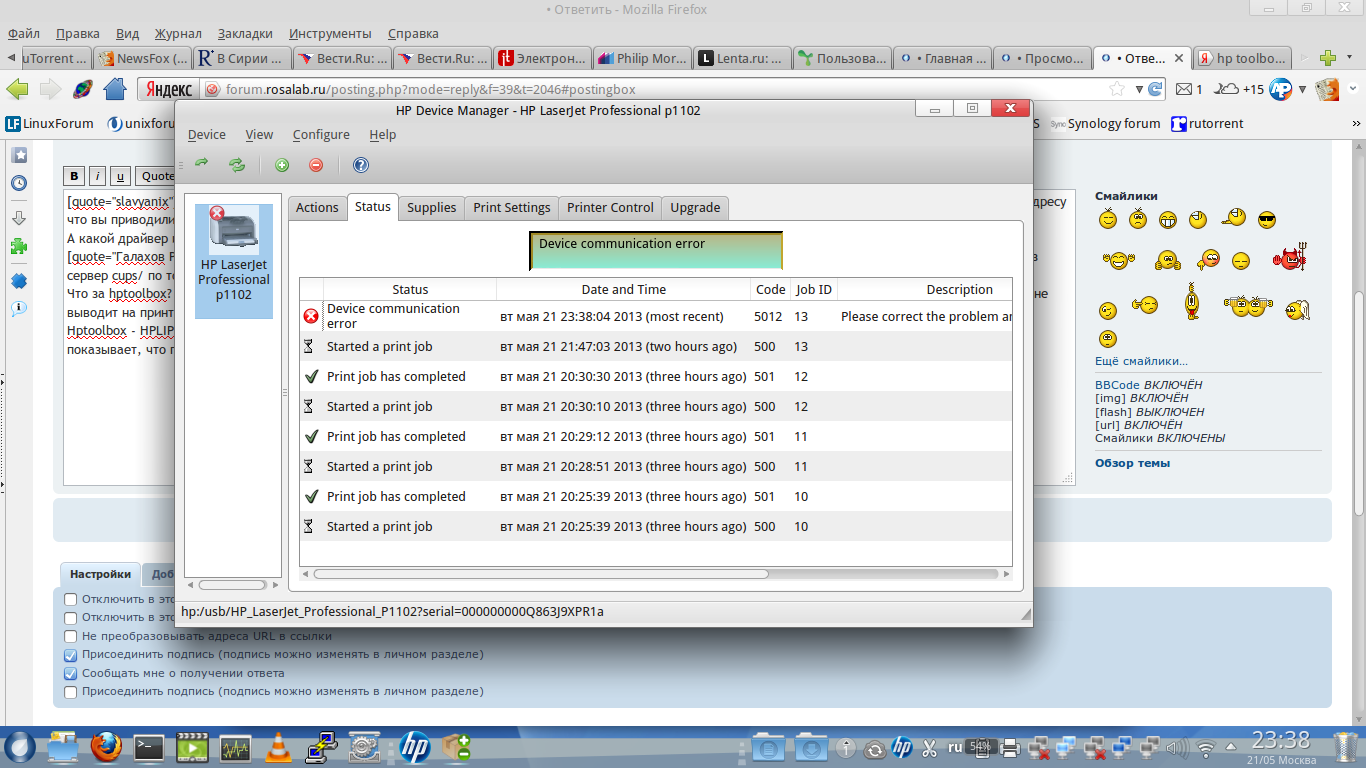This screenshot has height=768, width=1366.
Task: Switch to the Actions tab
Action: pyautogui.click(x=317, y=208)
